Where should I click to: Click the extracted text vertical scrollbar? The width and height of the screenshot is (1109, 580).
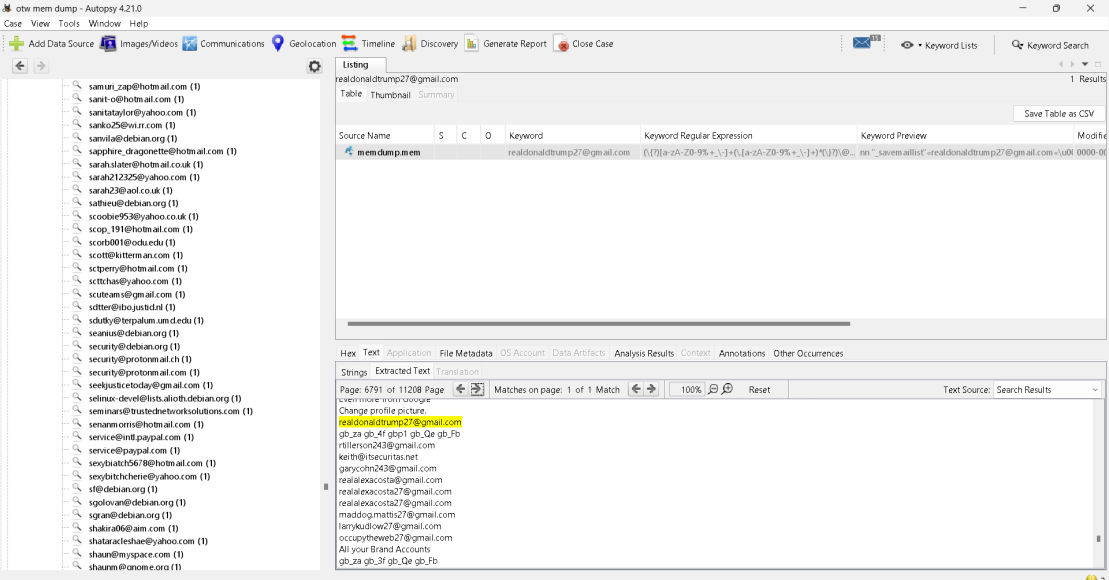(x=1098, y=538)
